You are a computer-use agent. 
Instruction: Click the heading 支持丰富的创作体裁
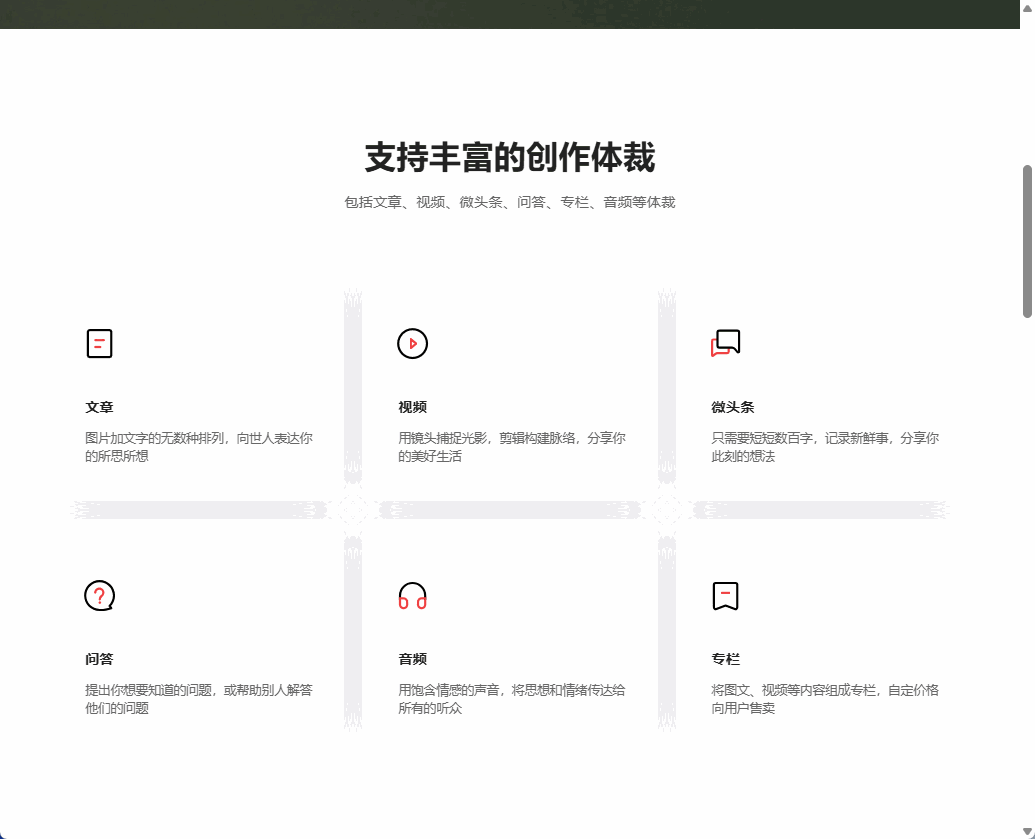[517, 157]
